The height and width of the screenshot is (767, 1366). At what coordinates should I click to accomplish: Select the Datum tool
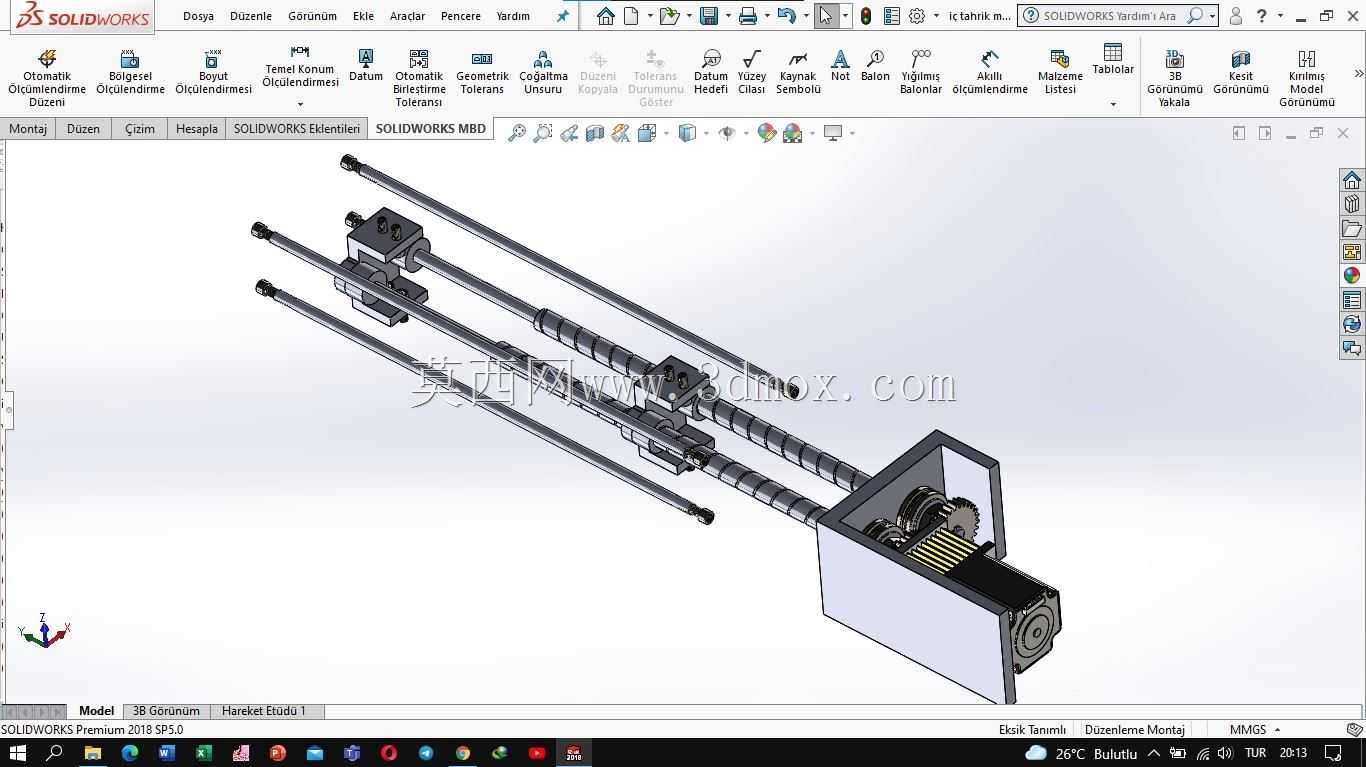pos(366,65)
